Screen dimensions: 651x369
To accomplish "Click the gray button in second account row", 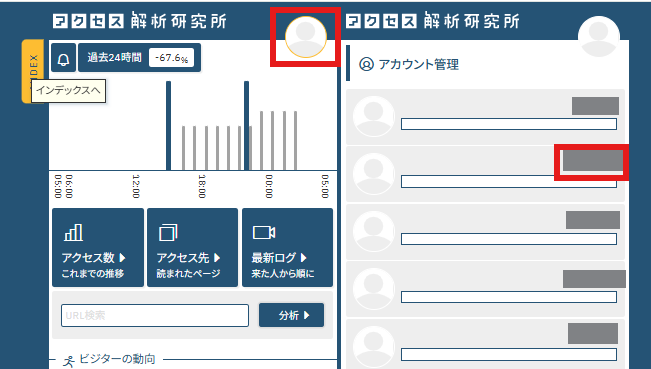I will point(593,161).
